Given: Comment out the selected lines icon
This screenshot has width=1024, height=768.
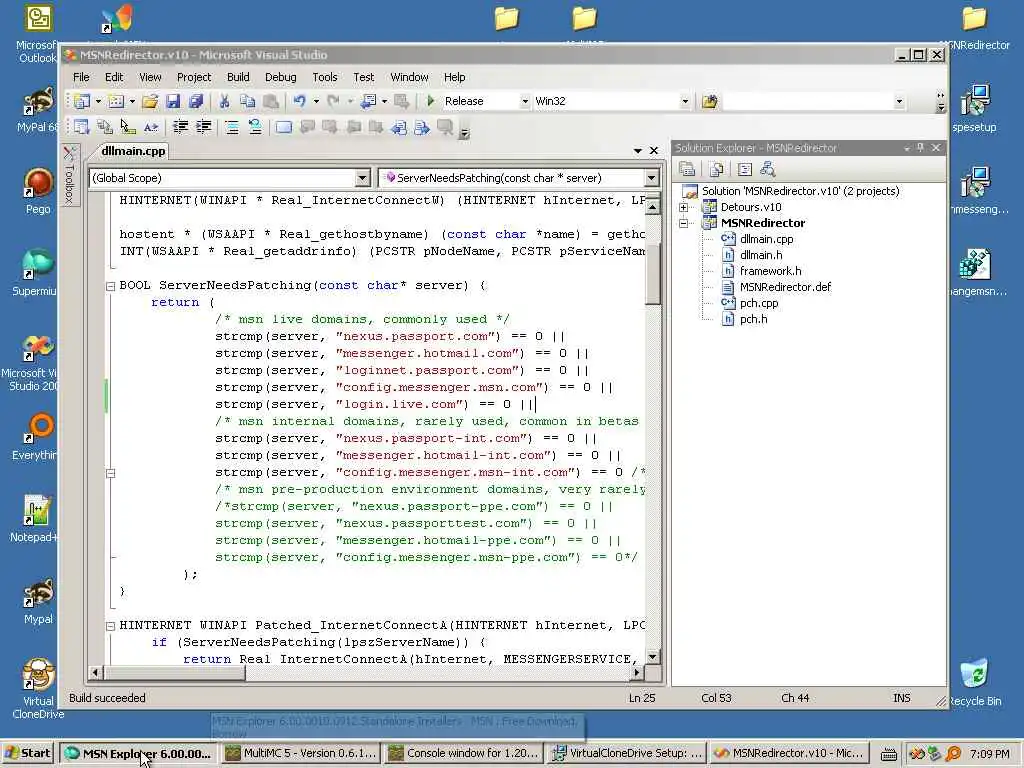Looking at the screenshot, I should click(x=232, y=127).
